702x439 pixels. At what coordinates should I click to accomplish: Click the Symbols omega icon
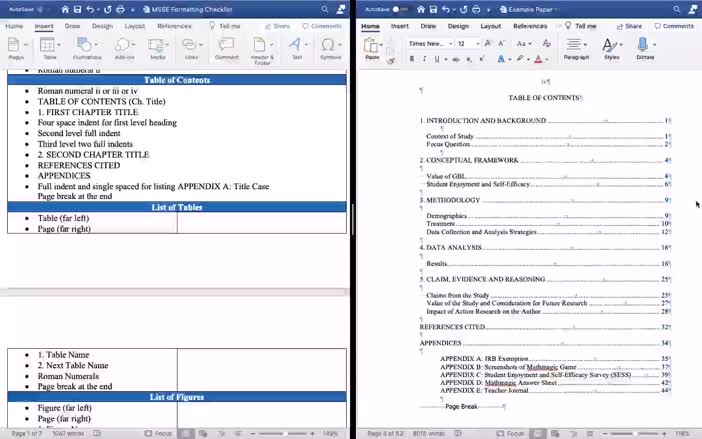330,47
